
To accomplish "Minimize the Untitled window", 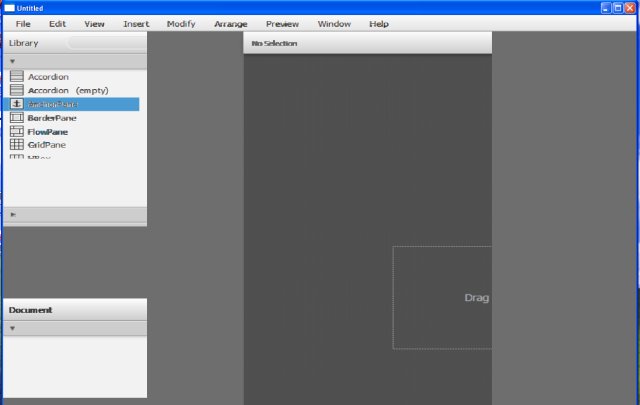I will click(606, 8).
